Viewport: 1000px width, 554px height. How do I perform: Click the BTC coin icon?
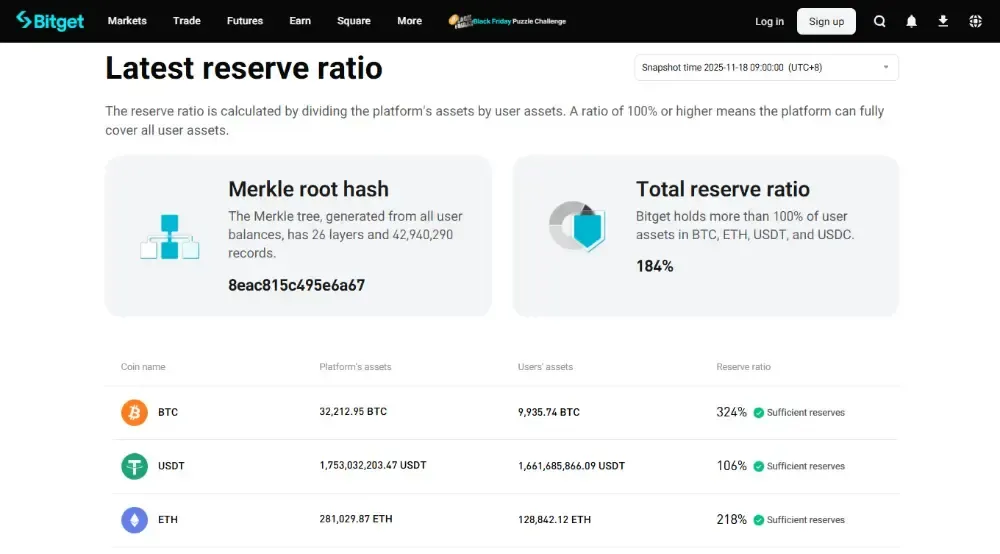134,412
